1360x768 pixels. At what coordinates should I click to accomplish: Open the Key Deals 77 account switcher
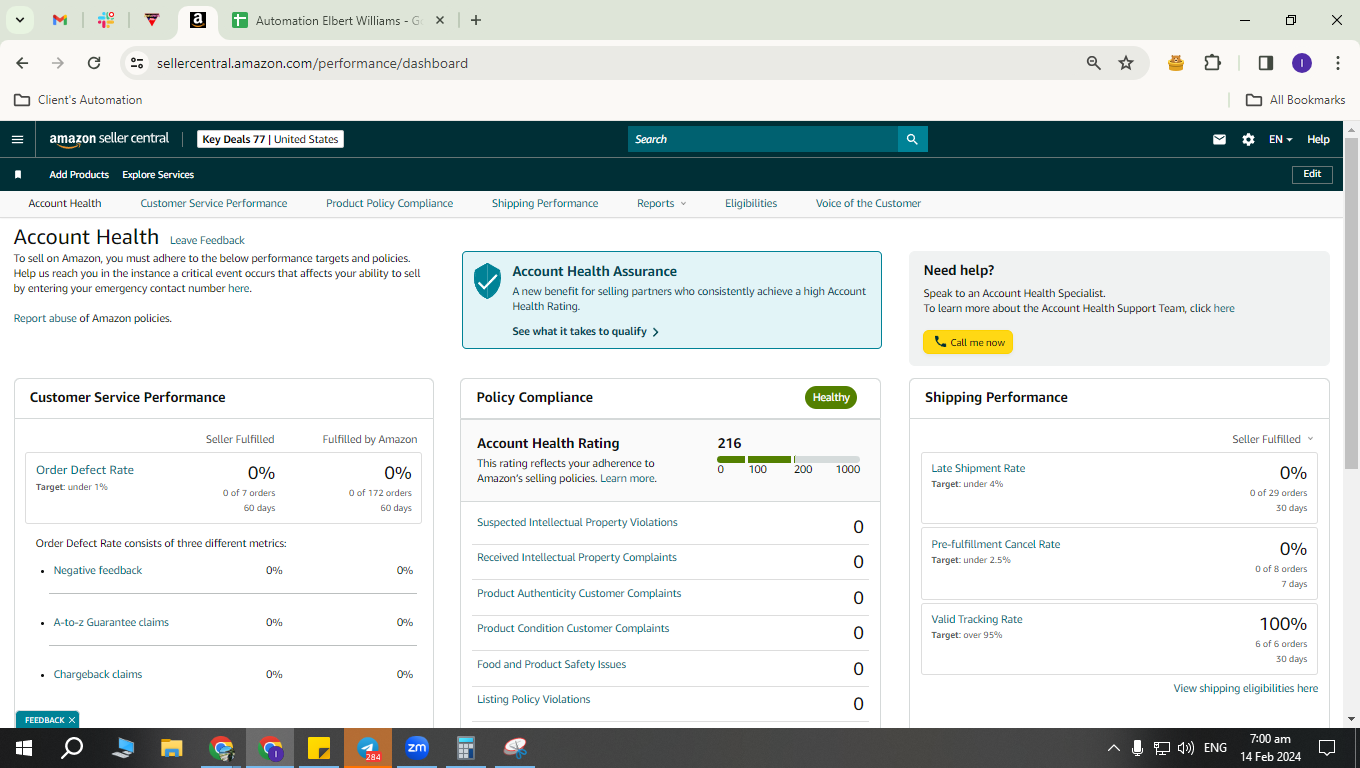click(270, 139)
